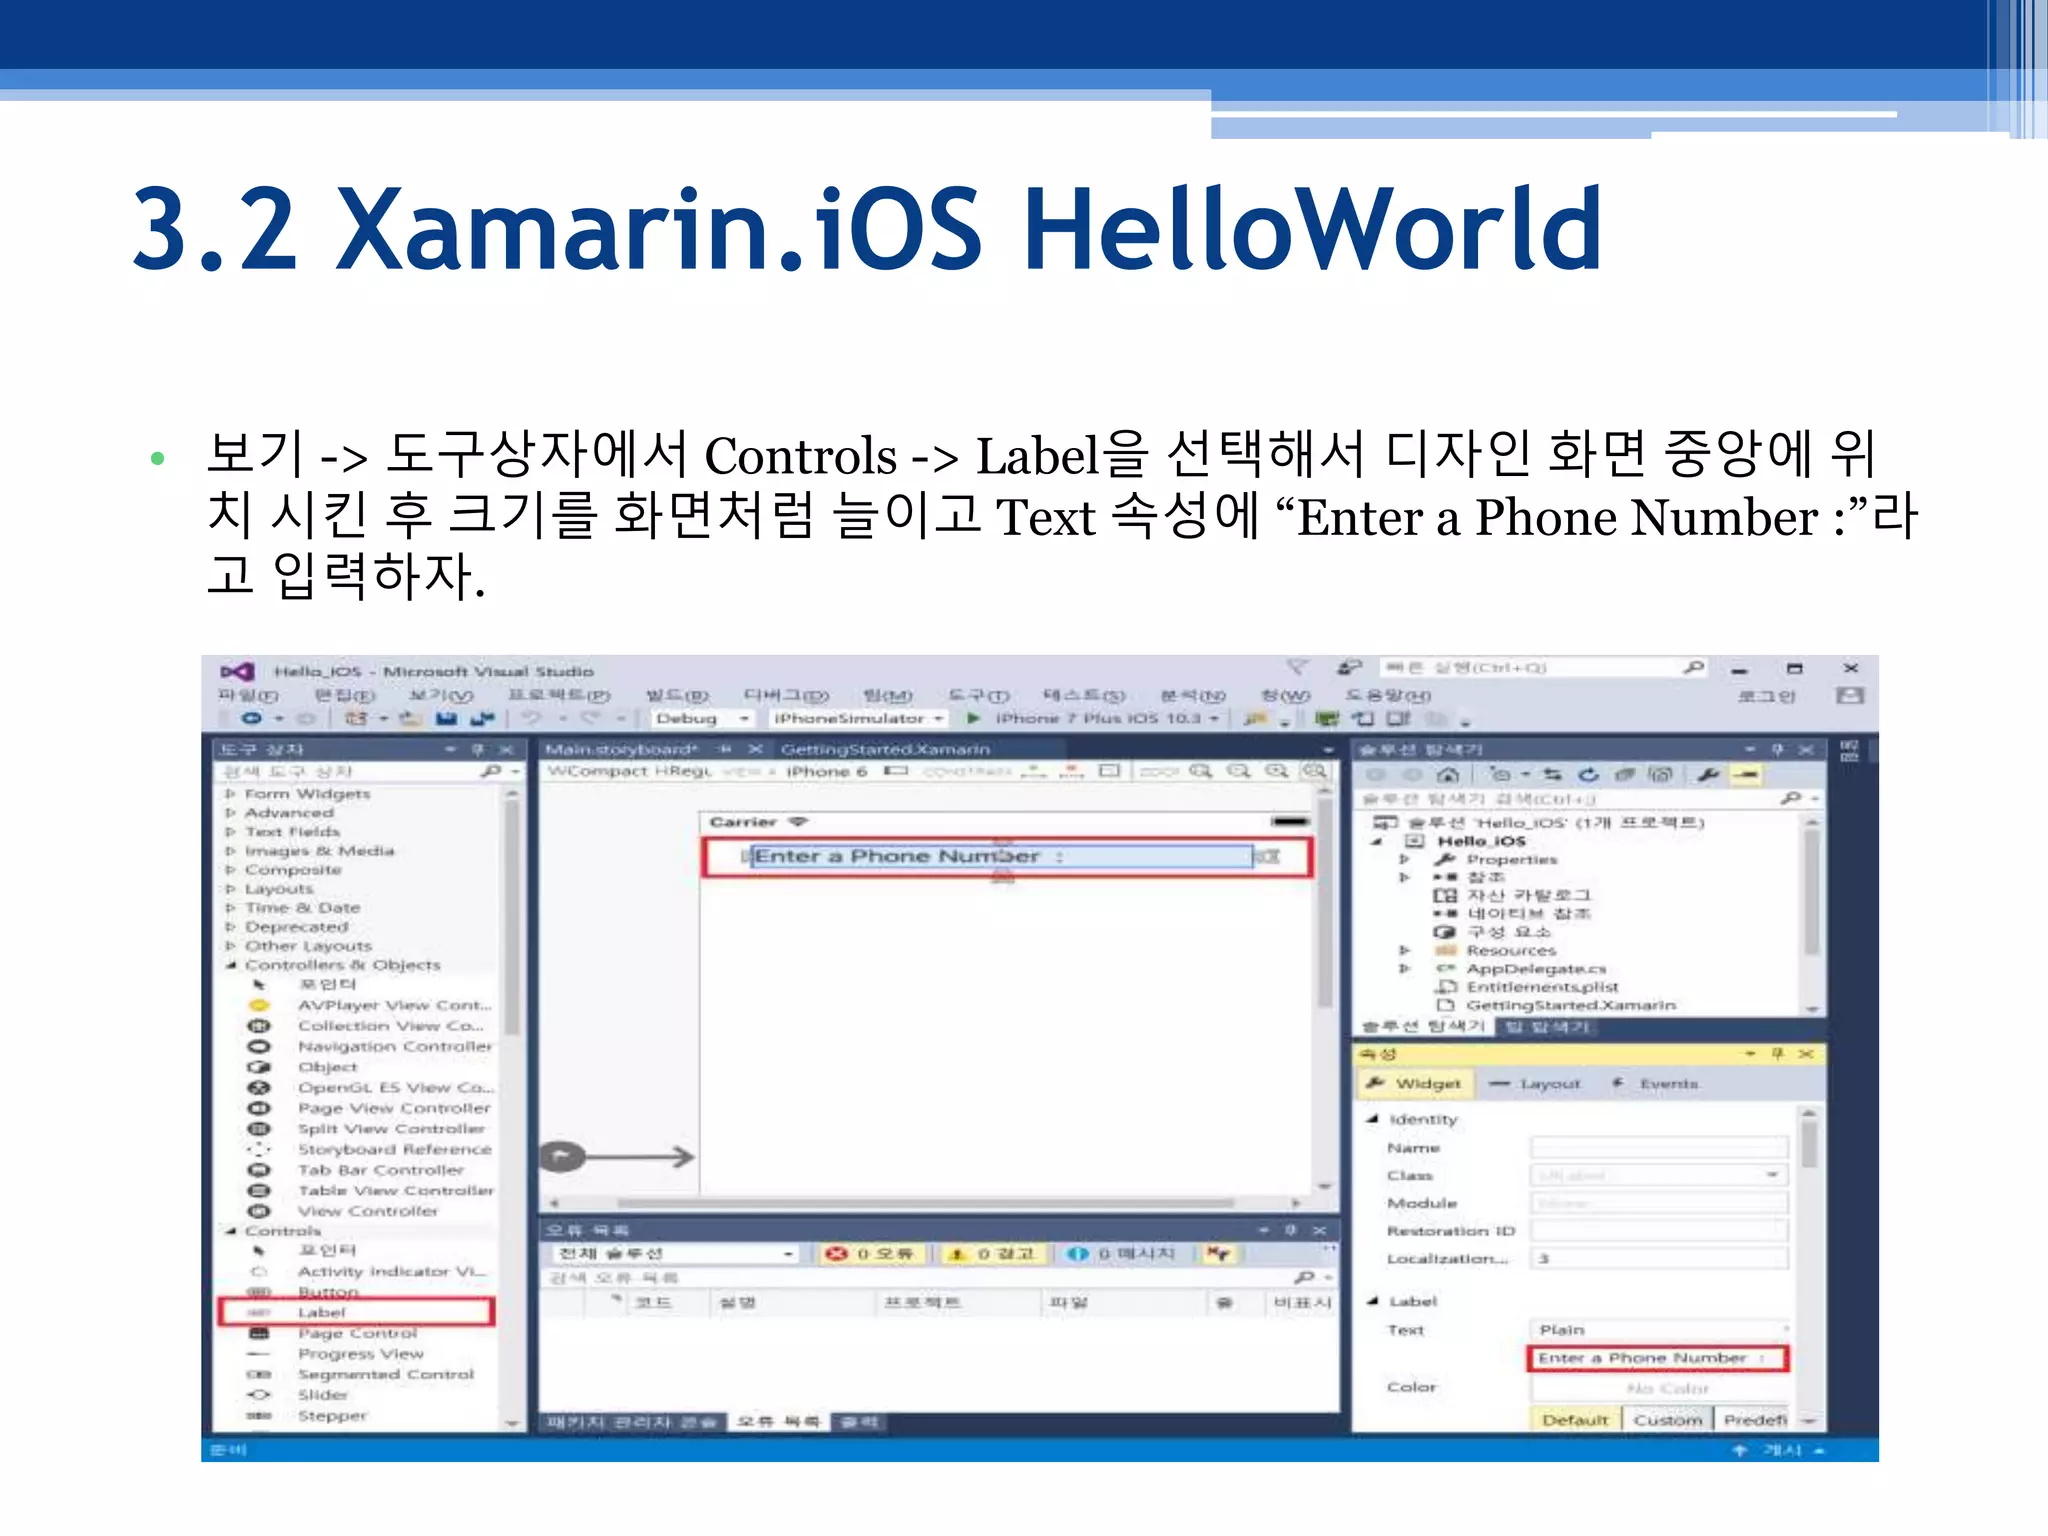The image size is (2048, 1536).
Task: Toggle the Predefined color option button
Action: (x=1755, y=1420)
